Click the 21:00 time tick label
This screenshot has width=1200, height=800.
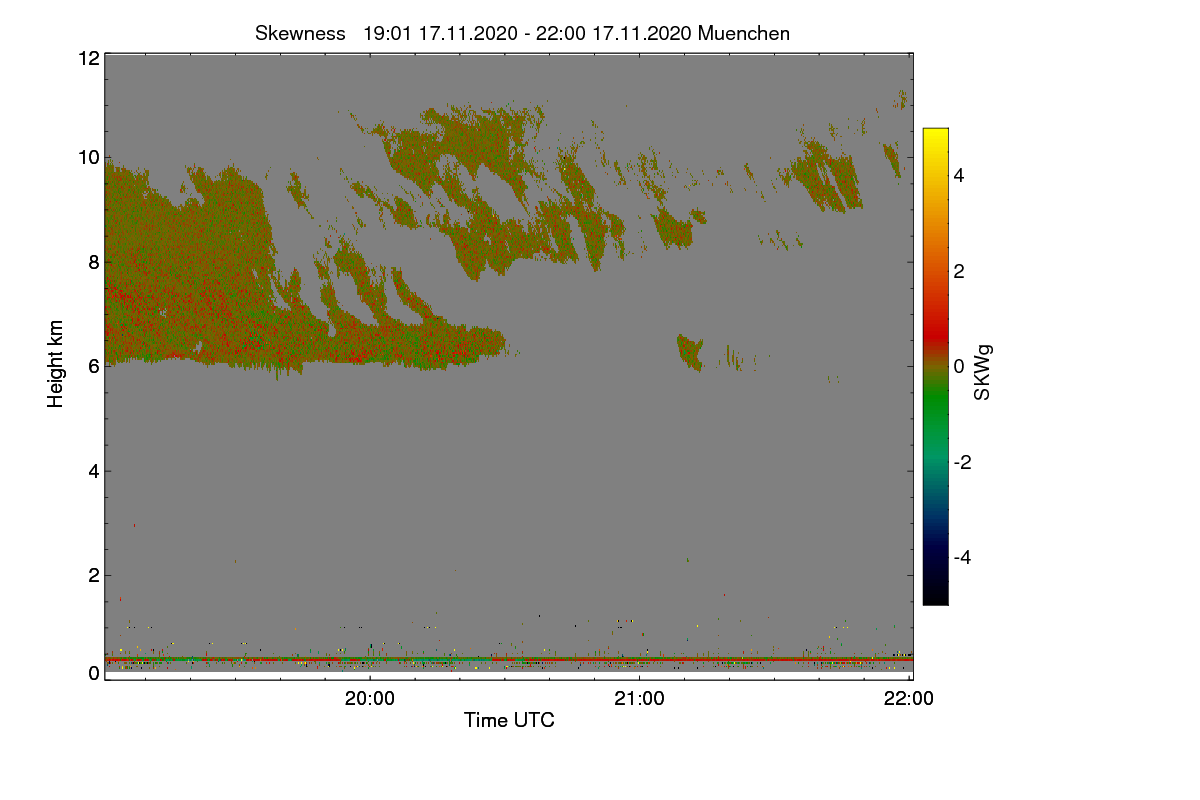639,699
